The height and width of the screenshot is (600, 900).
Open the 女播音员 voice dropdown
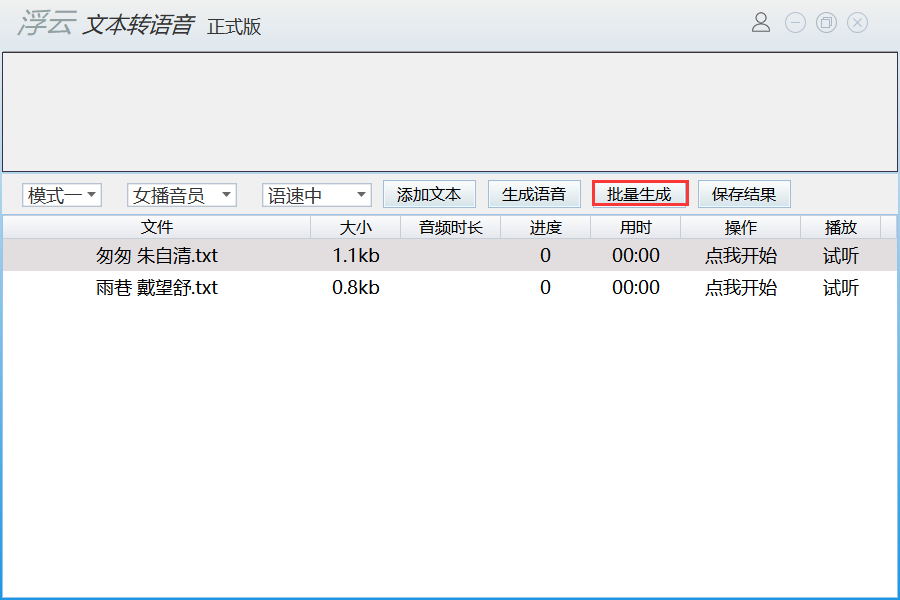[x=182, y=195]
